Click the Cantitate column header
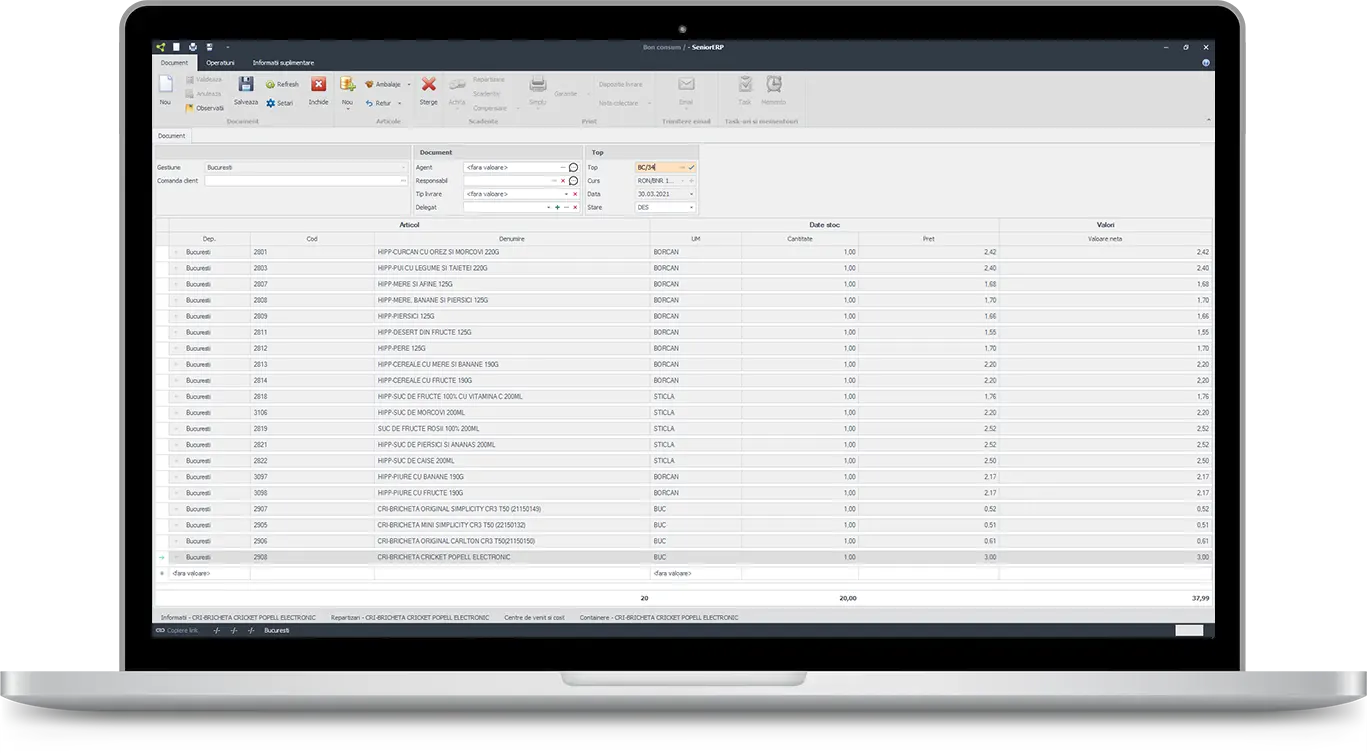 (x=800, y=239)
